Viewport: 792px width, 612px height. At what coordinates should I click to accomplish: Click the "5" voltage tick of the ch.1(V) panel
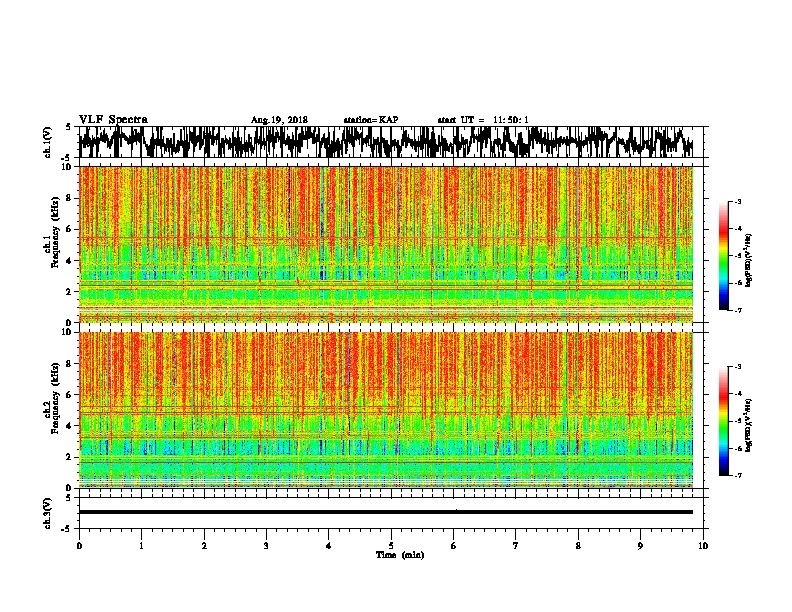point(69,127)
